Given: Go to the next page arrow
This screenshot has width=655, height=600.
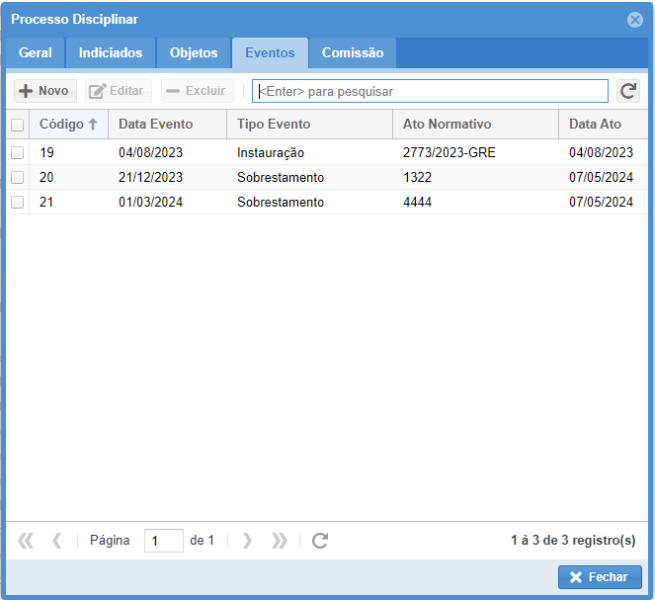Looking at the screenshot, I should pos(247,541).
